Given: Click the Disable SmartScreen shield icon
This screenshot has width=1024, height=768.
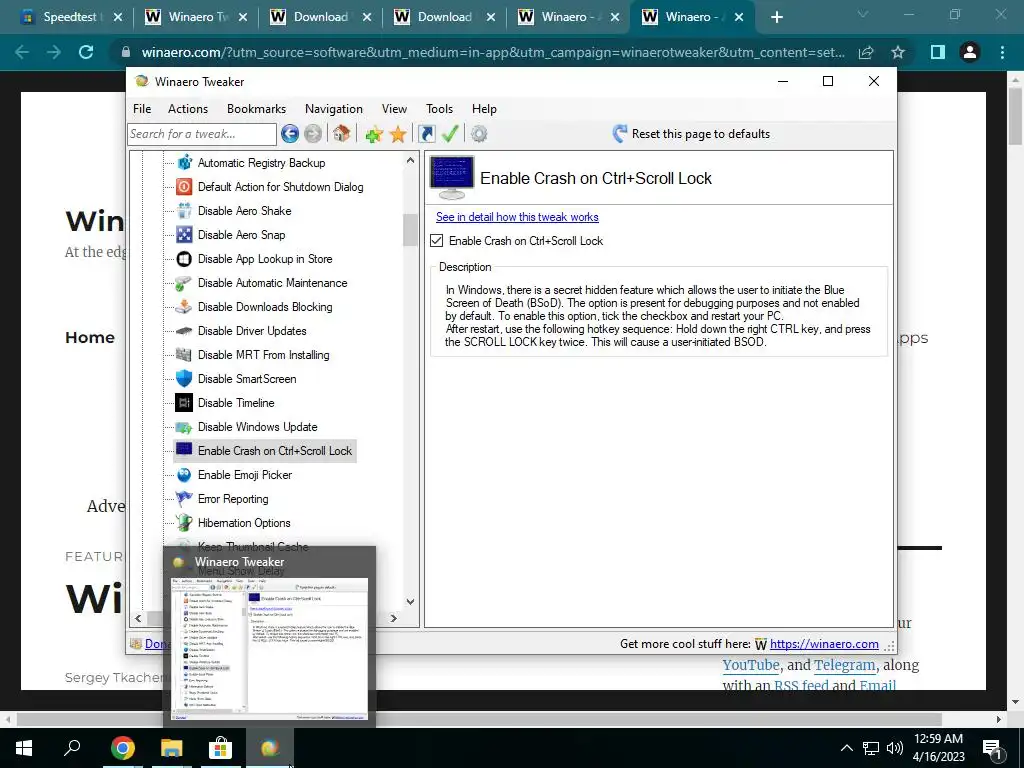Looking at the screenshot, I should pyautogui.click(x=184, y=379).
